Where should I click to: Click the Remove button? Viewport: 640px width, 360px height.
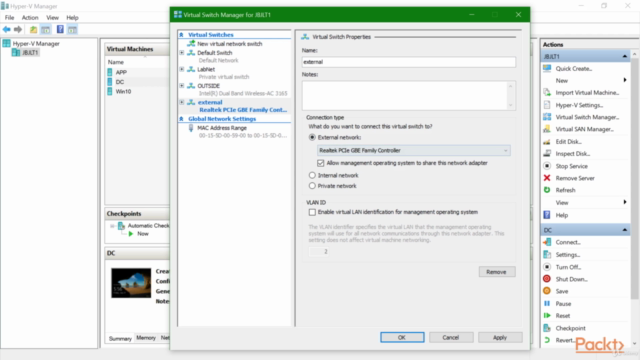pyautogui.click(x=497, y=272)
